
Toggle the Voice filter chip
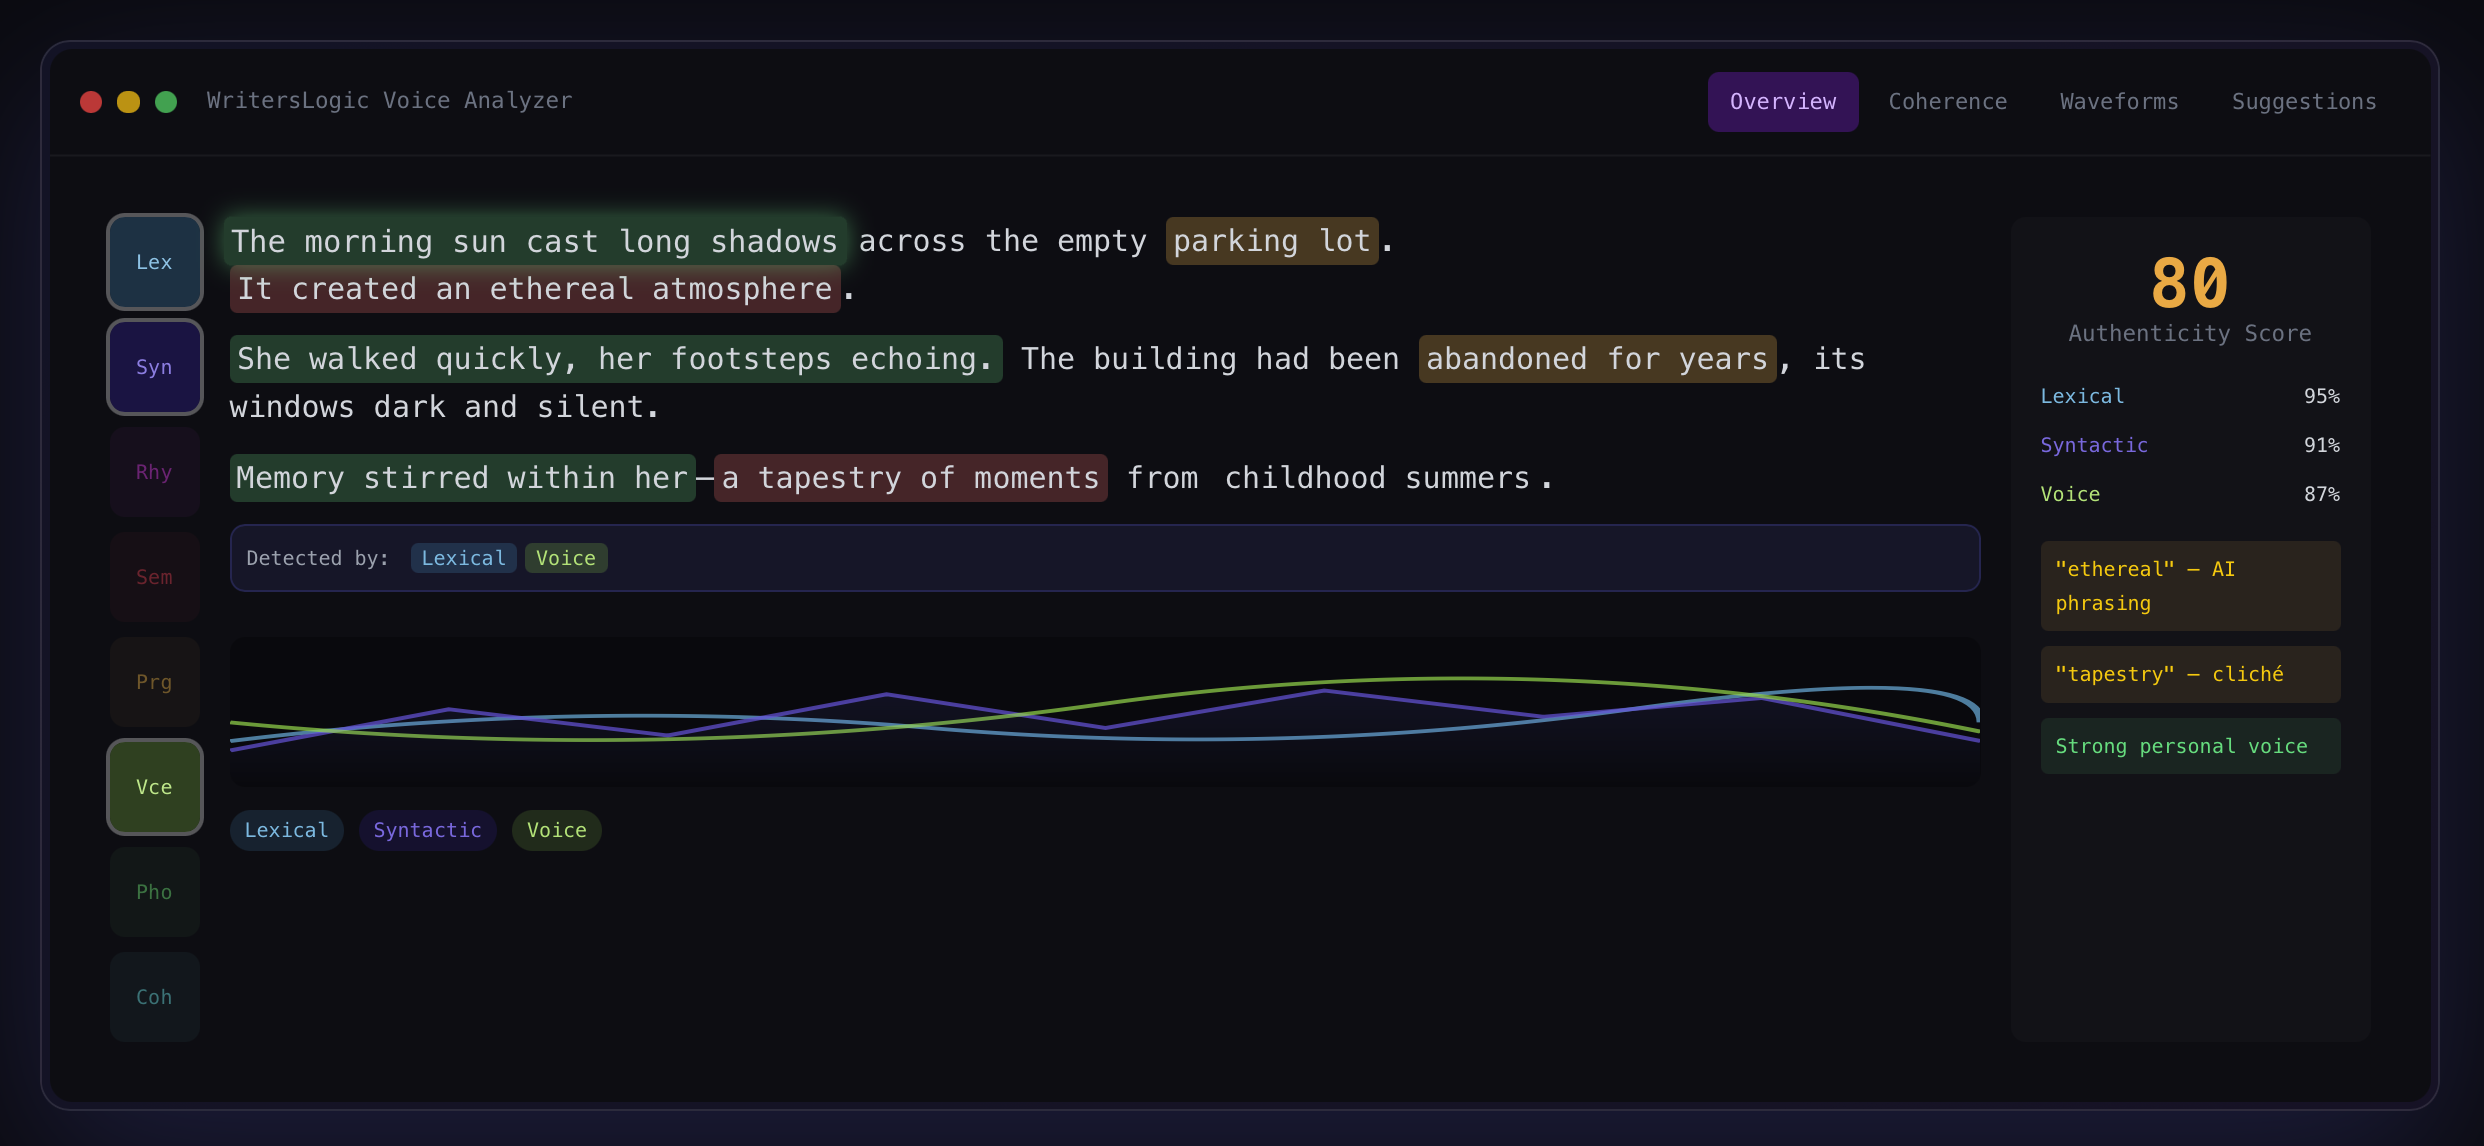(x=556, y=830)
